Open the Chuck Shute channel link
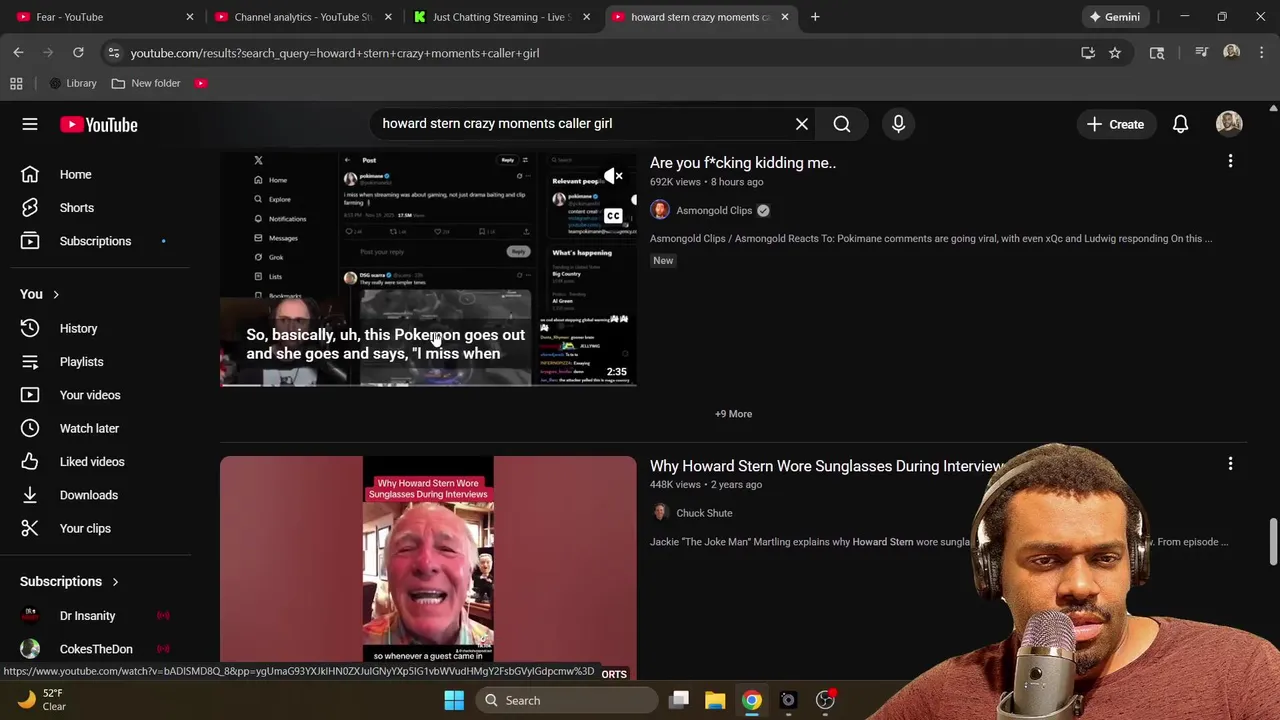 click(704, 513)
